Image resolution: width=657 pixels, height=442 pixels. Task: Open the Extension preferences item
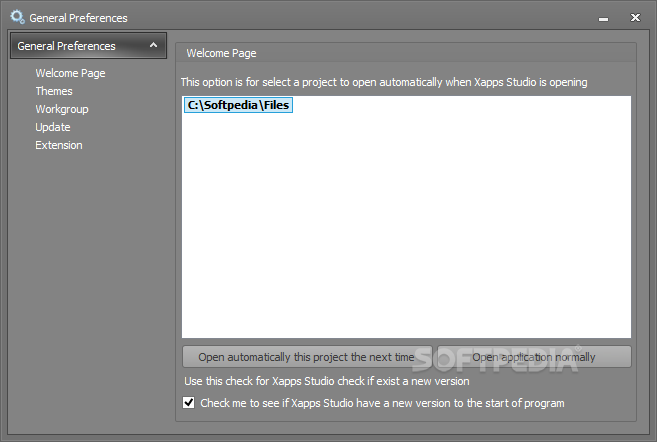(x=59, y=145)
